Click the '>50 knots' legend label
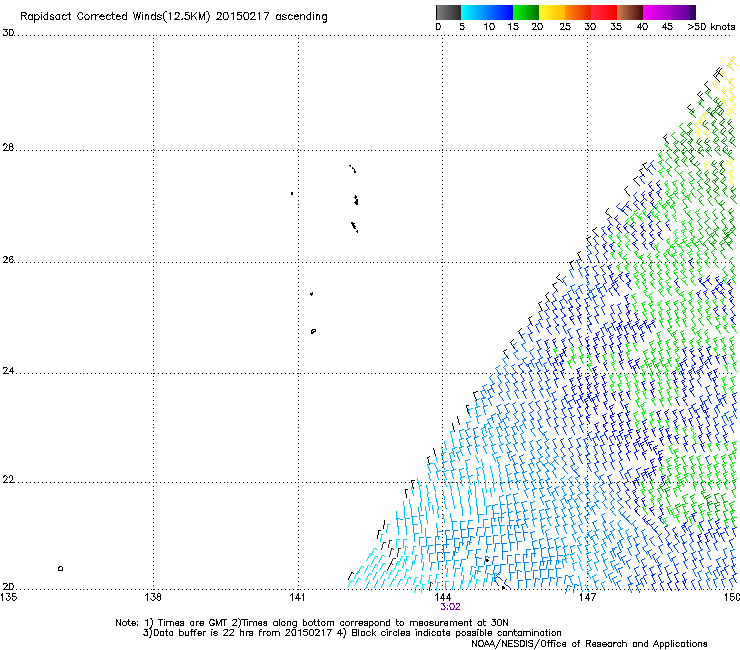Viewport: 740px width, 650px height. coord(711,27)
